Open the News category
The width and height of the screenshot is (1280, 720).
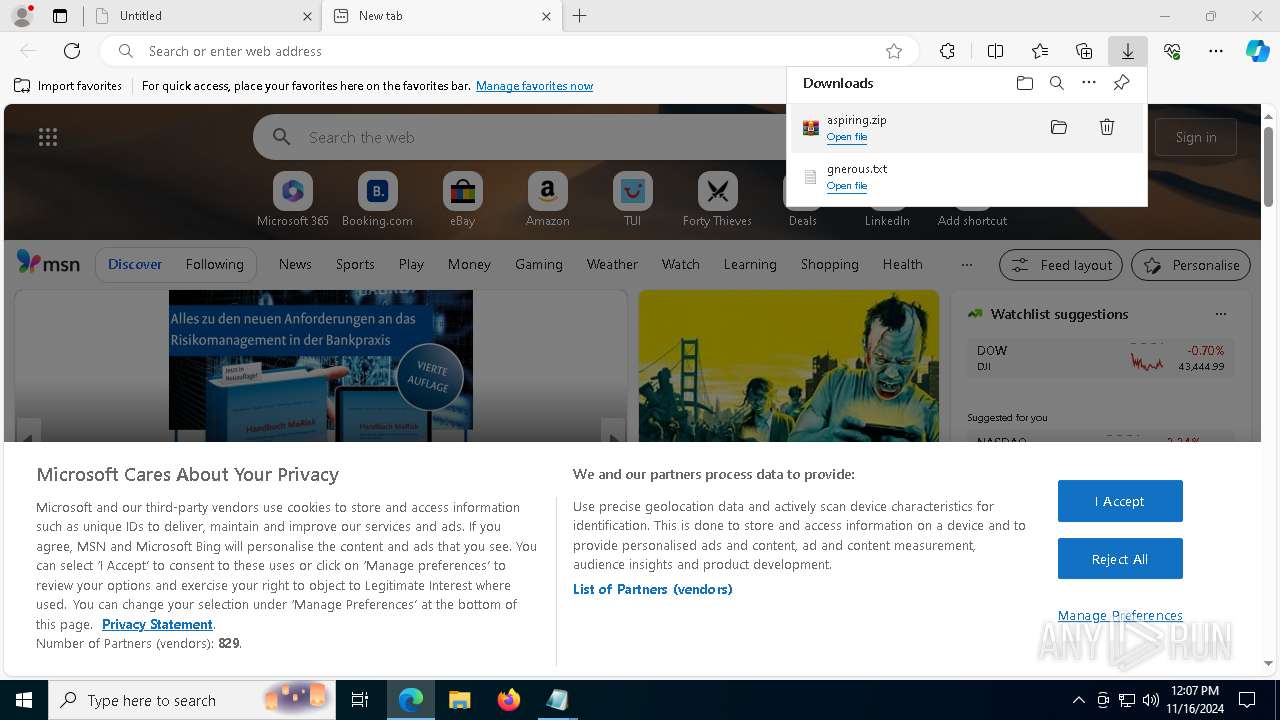point(295,264)
